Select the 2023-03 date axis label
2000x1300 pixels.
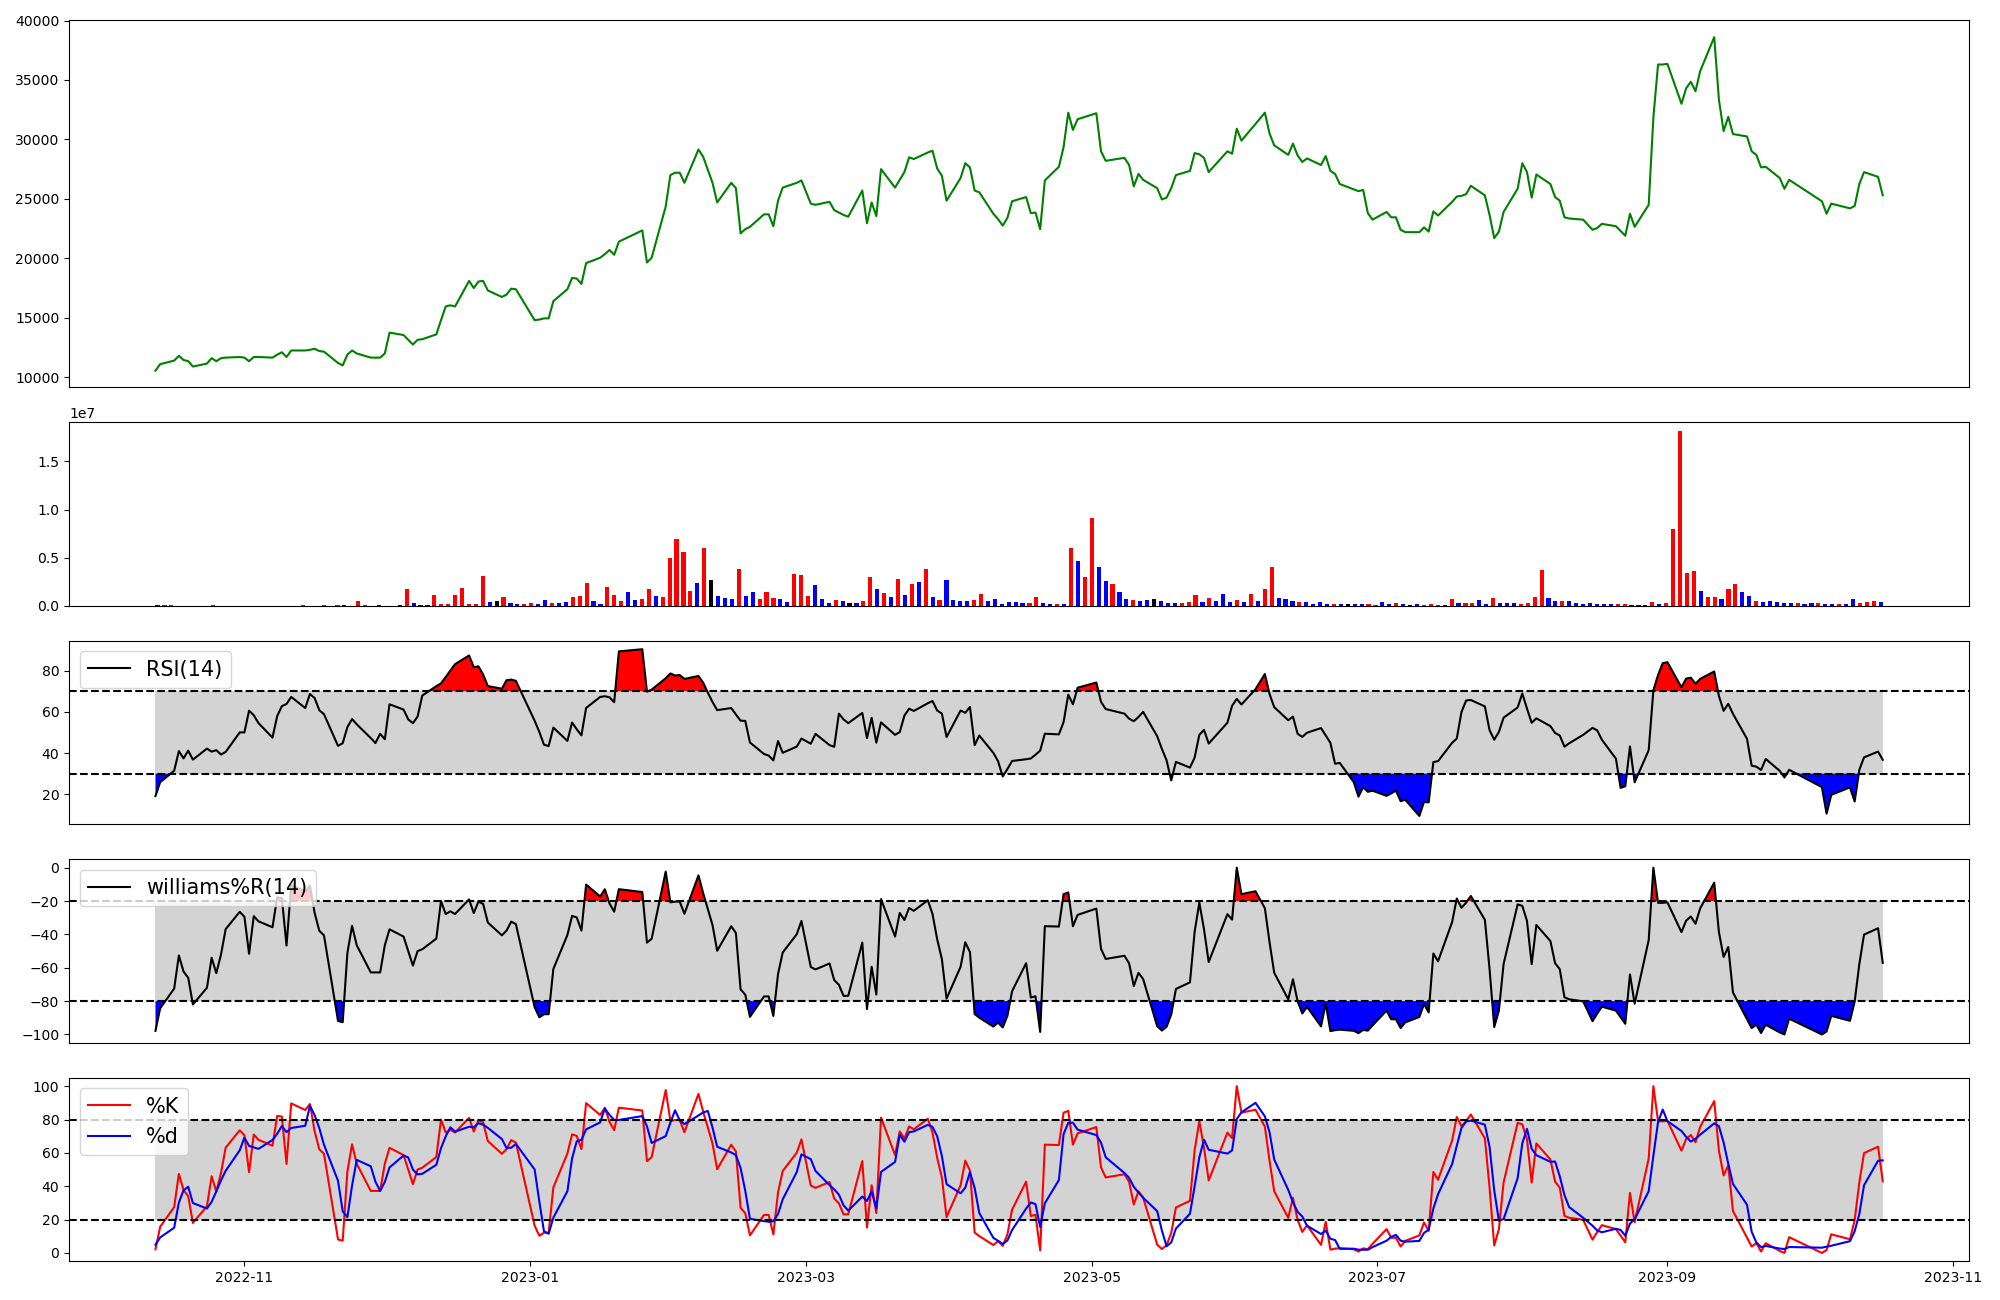point(806,1277)
